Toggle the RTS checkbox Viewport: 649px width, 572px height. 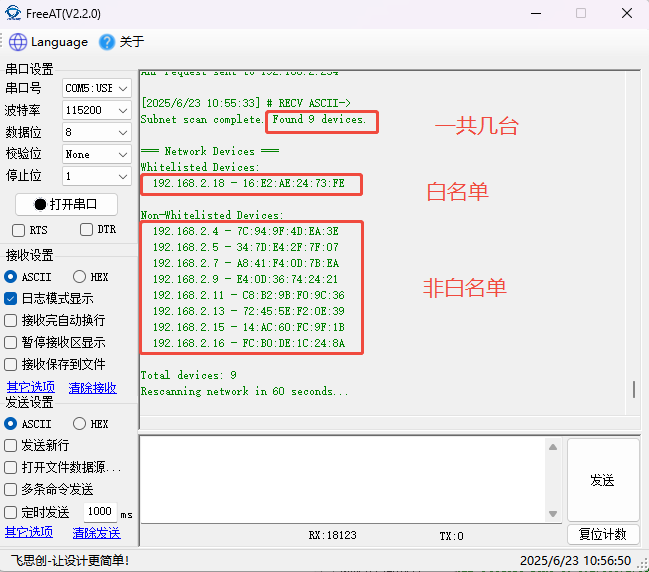pyautogui.click(x=18, y=230)
